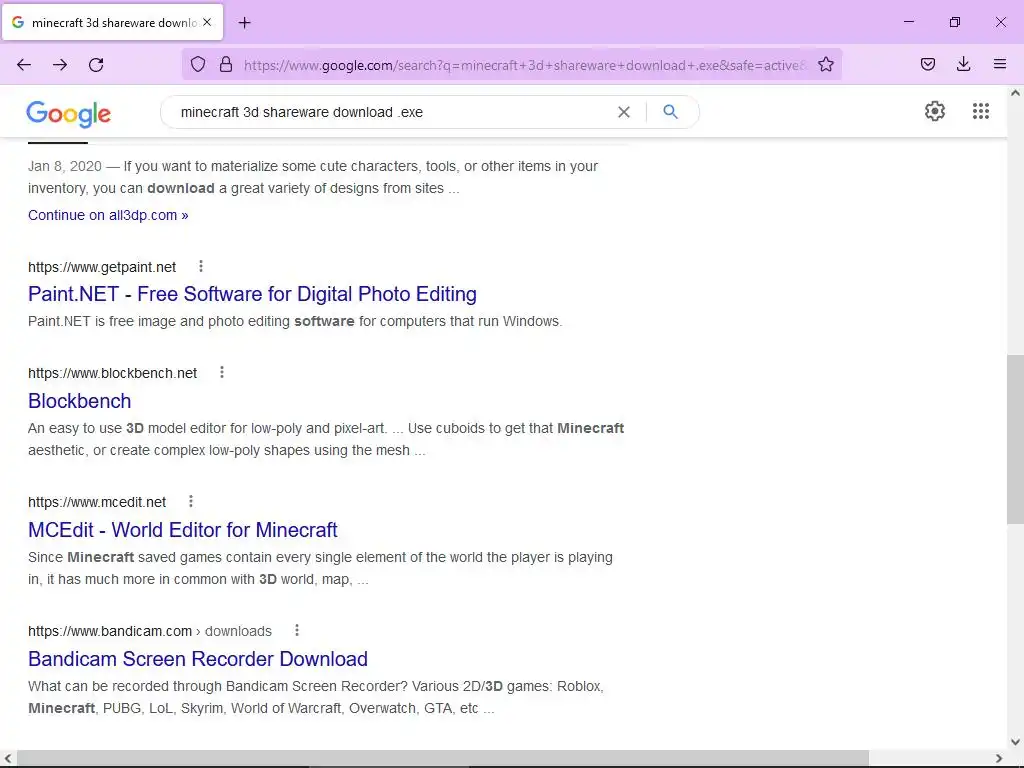Image resolution: width=1024 pixels, height=768 pixels.
Task: Close the minecraft 3d shareware tab
Action: [x=207, y=22]
